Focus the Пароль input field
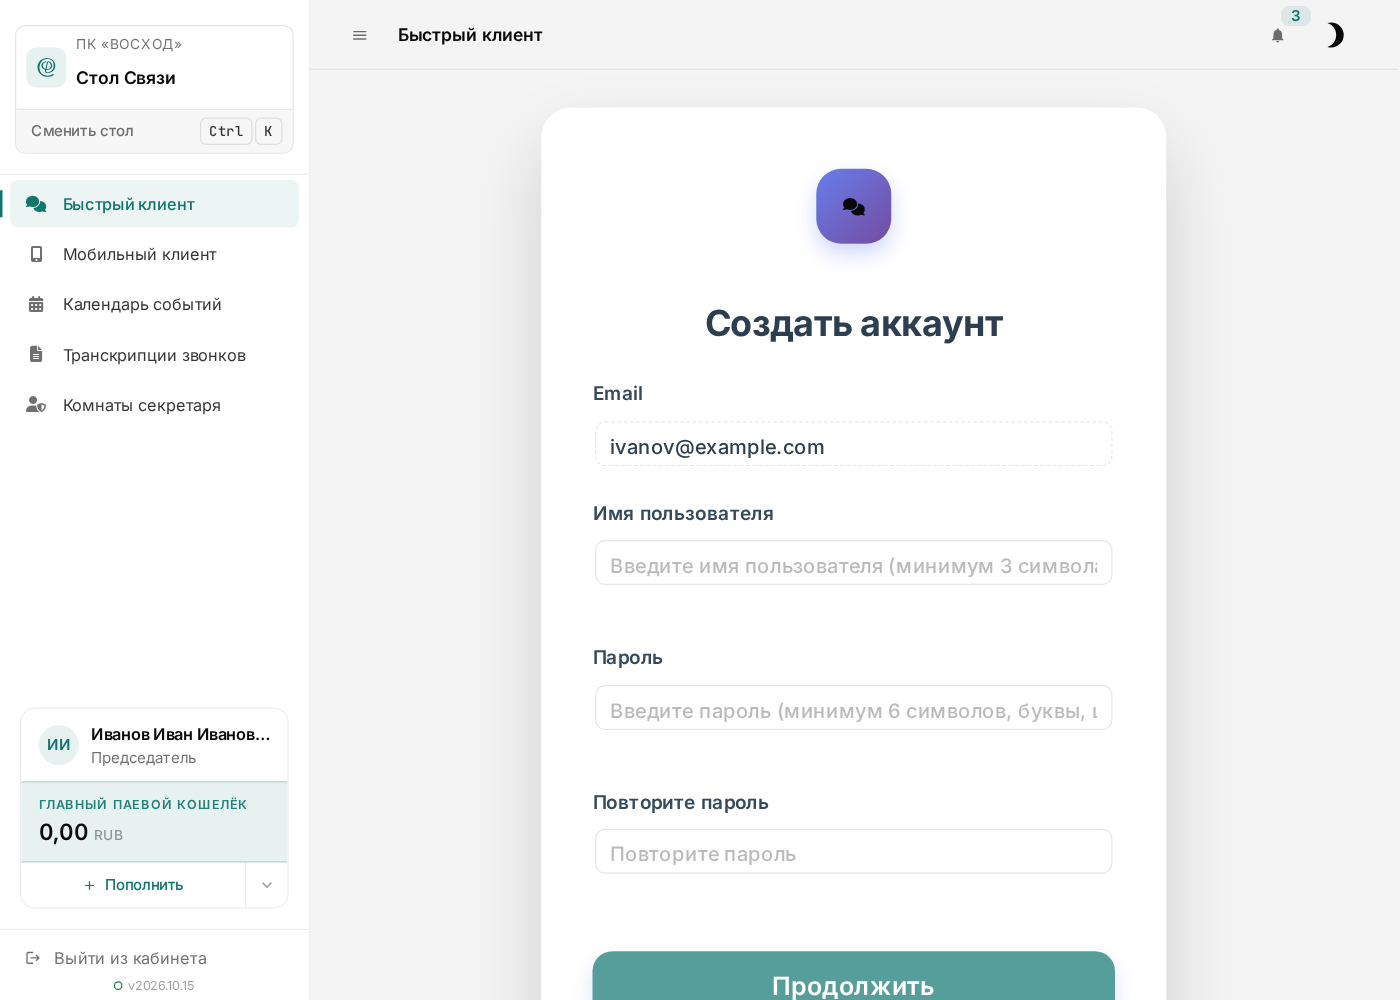Image resolution: width=1400 pixels, height=1000 pixels. pyautogui.click(x=854, y=708)
